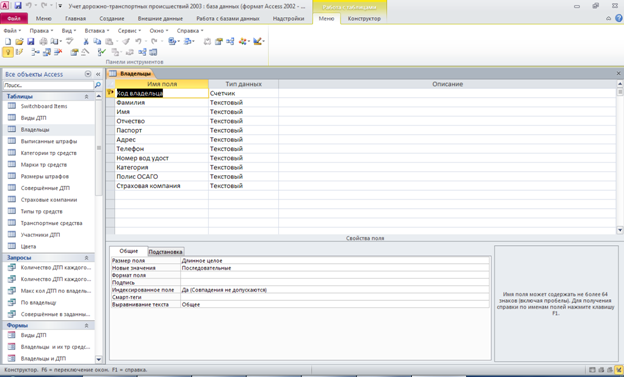Click the Print Preview icon in the toolbar
The height and width of the screenshot is (377, 624).
[55, 41]
